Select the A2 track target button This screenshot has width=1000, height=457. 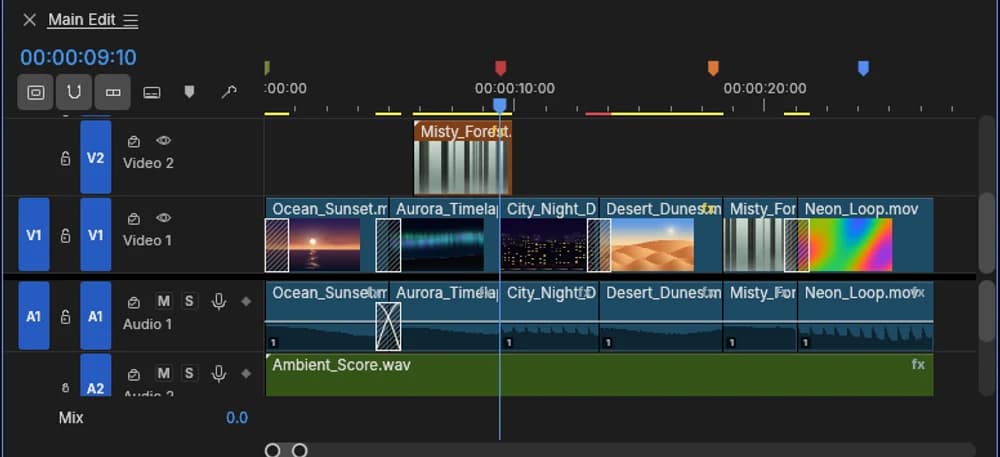pyautogui.click(x=96, y=376)
